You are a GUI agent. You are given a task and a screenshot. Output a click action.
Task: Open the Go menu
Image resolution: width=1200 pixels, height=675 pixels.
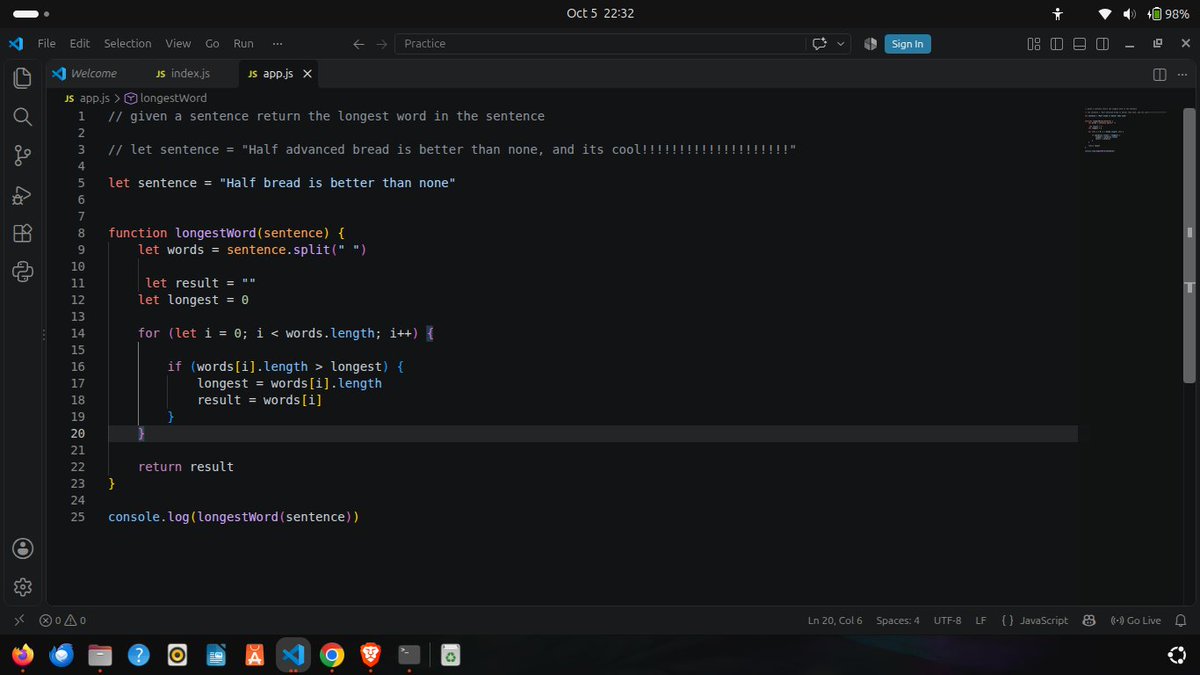tap(212, 43)
